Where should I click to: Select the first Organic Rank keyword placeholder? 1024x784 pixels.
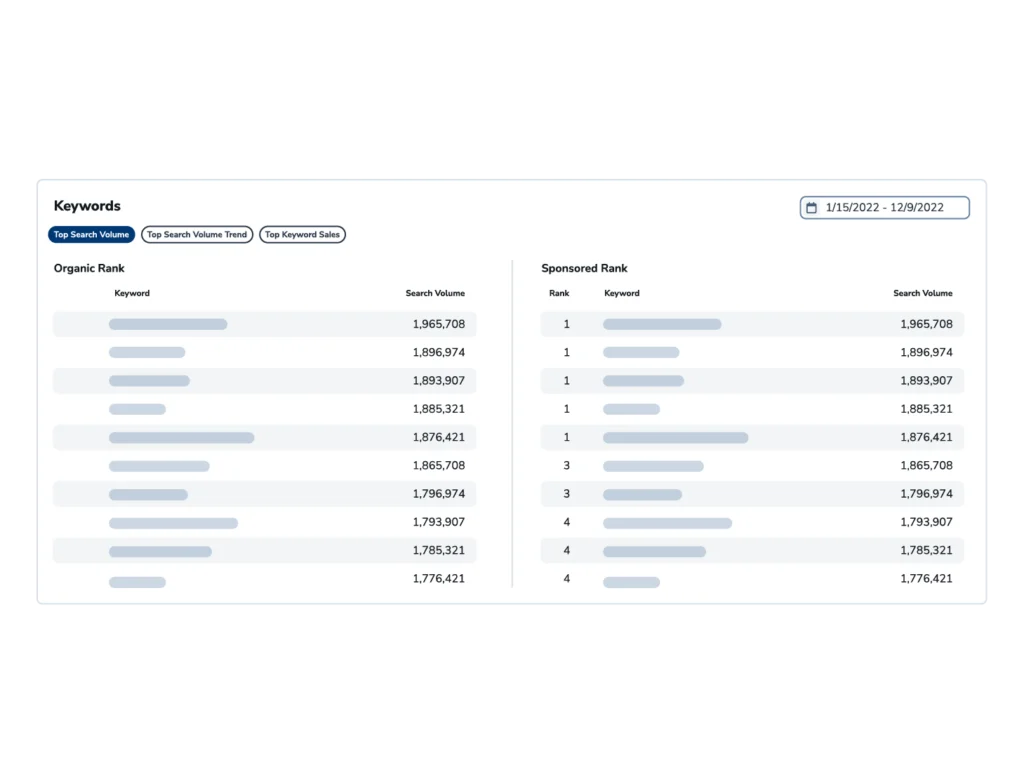coord(168,324)
